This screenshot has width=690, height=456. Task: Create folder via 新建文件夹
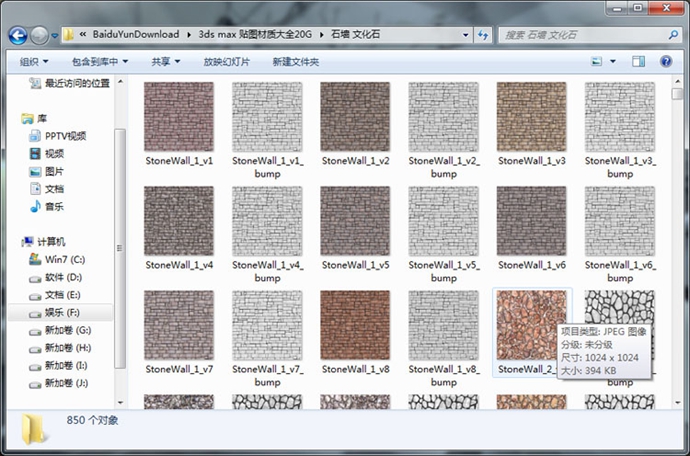295,62
